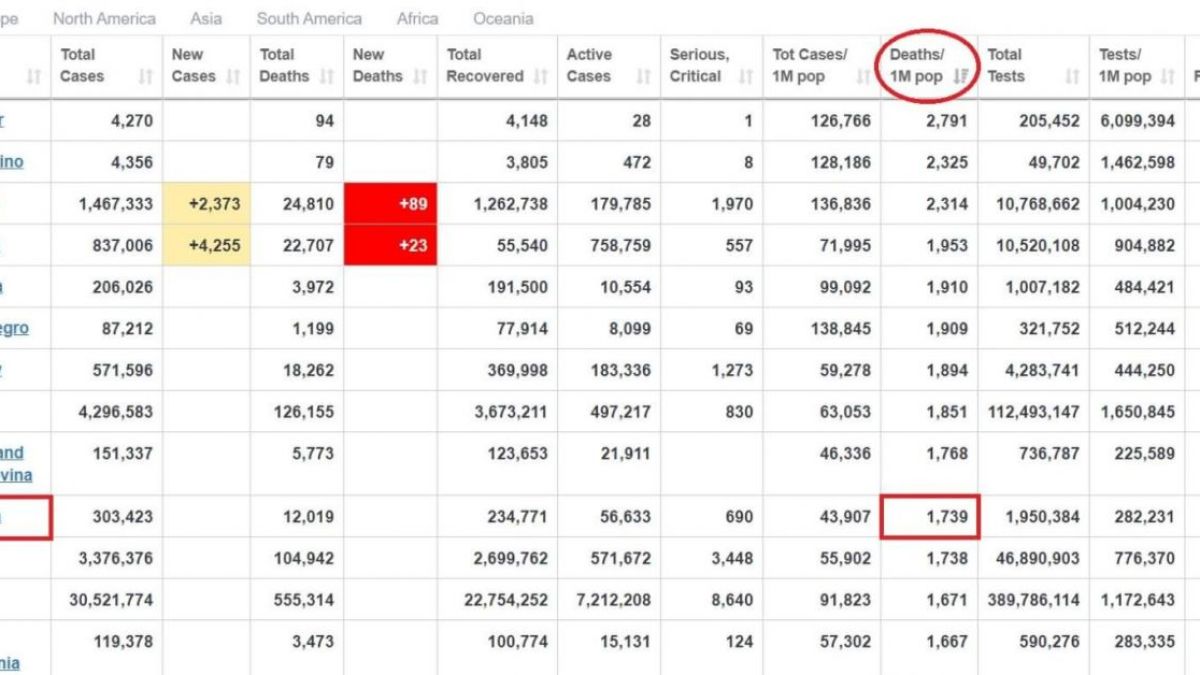
Task: Click the Tests/1M pop header label
Action: [x=1125, y=65]
